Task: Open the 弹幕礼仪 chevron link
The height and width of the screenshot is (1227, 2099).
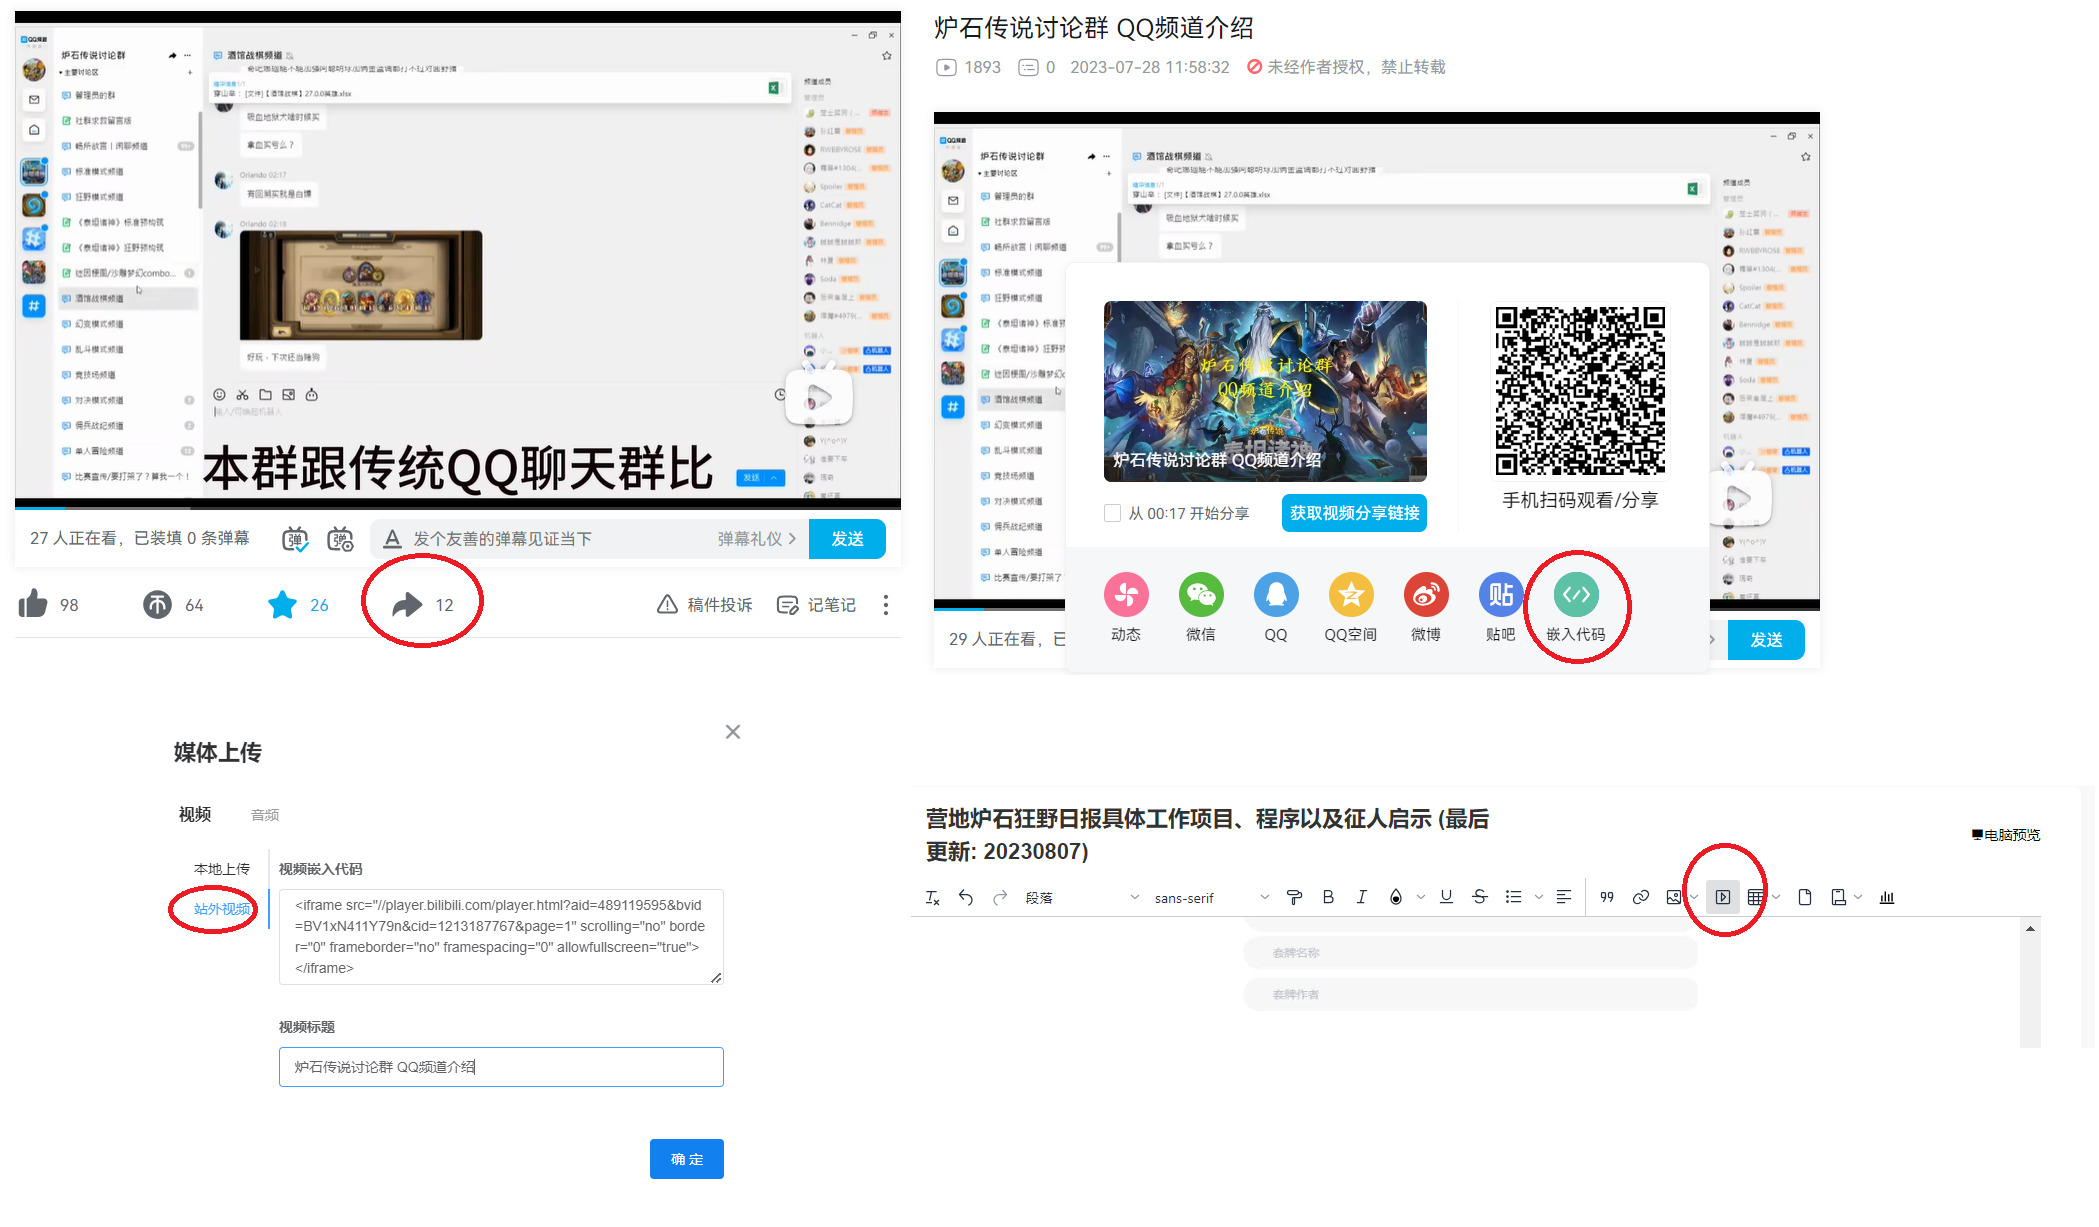Action: [x=757, y=539]
